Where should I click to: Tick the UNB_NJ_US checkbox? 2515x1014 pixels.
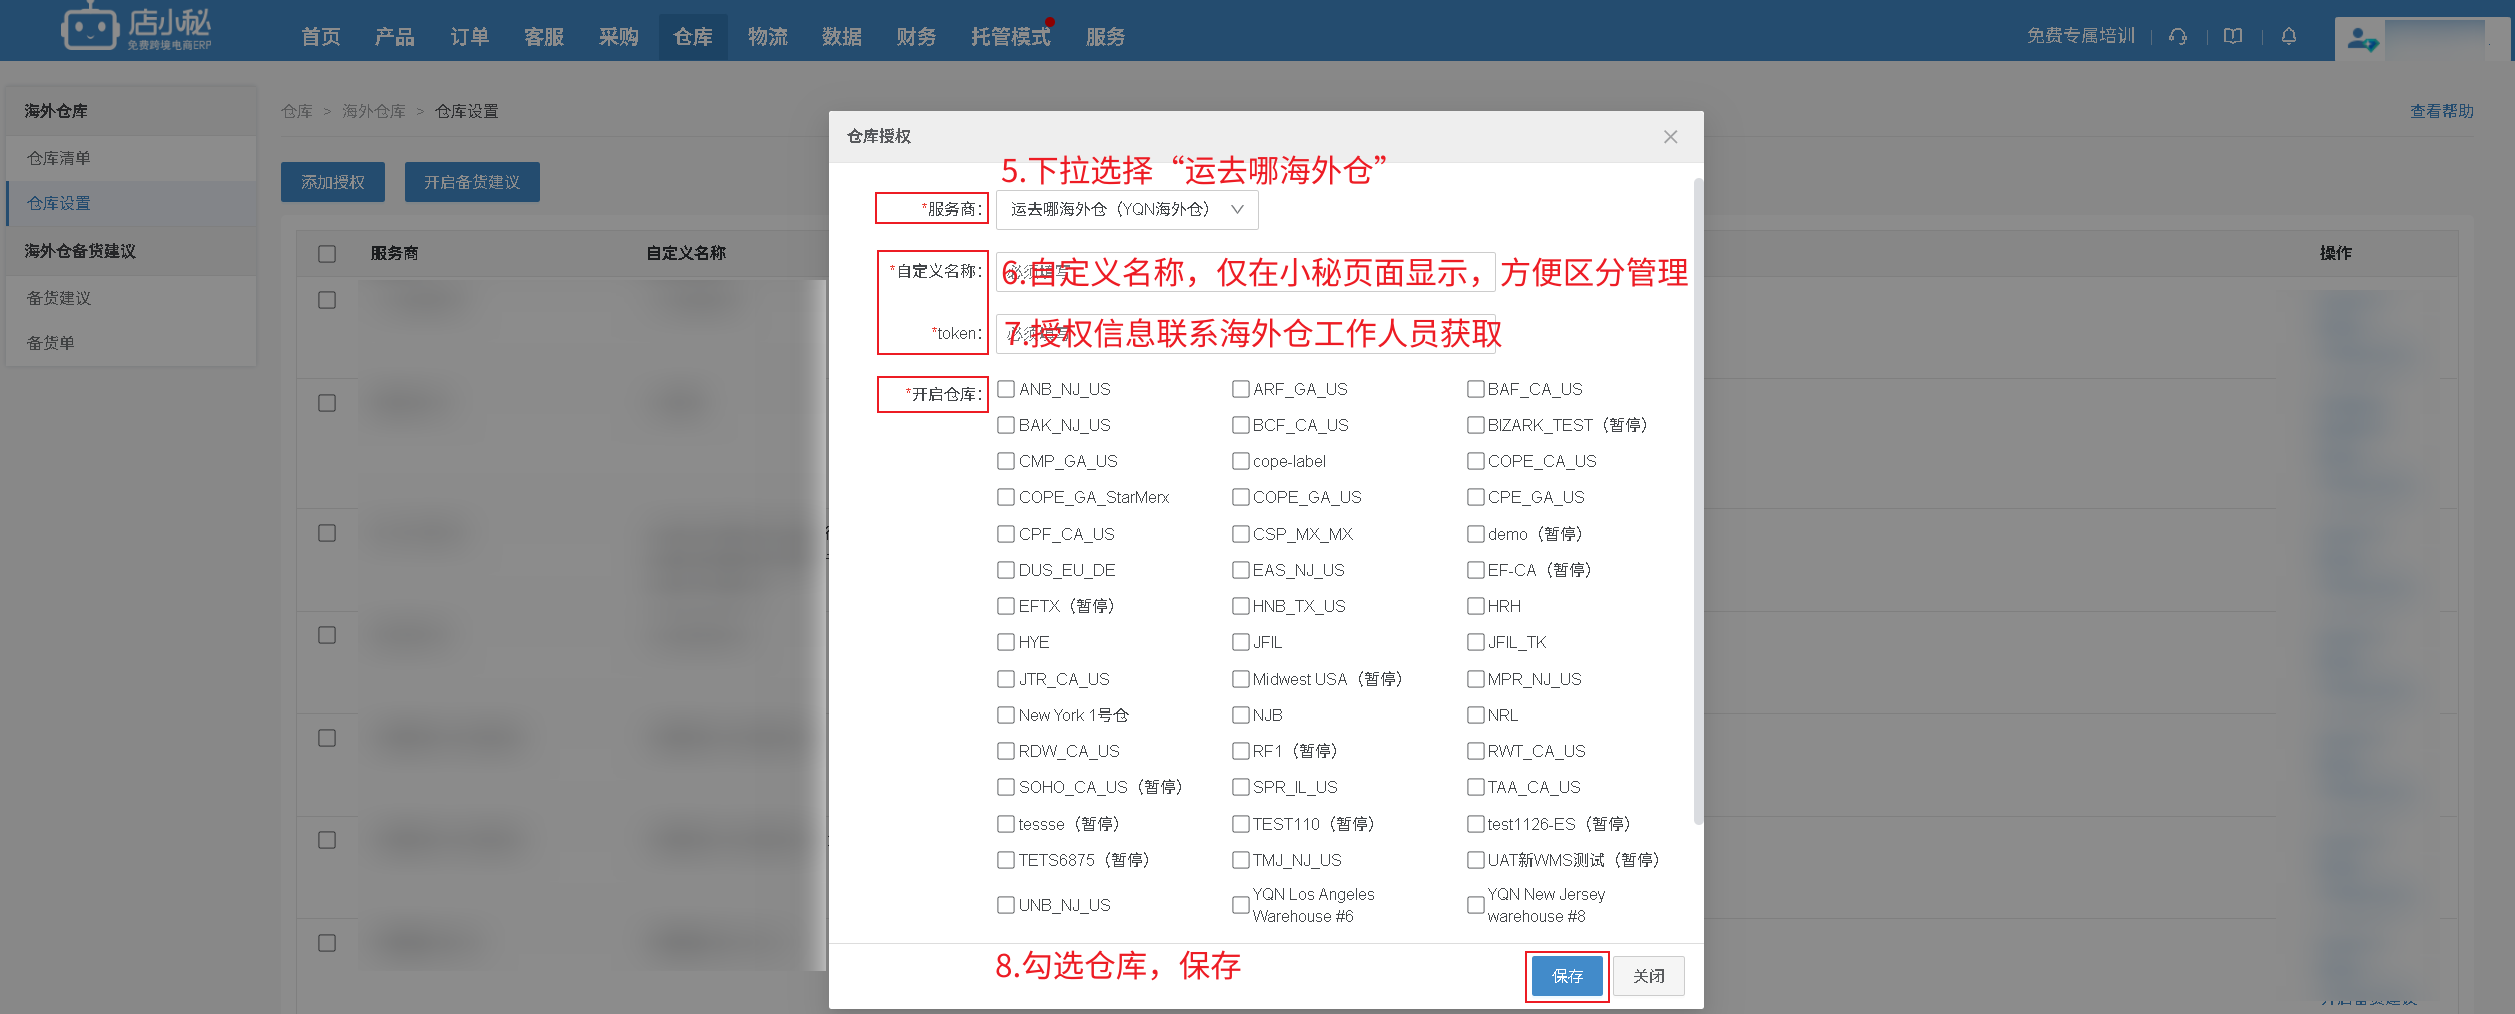(x=1006, y=905)
